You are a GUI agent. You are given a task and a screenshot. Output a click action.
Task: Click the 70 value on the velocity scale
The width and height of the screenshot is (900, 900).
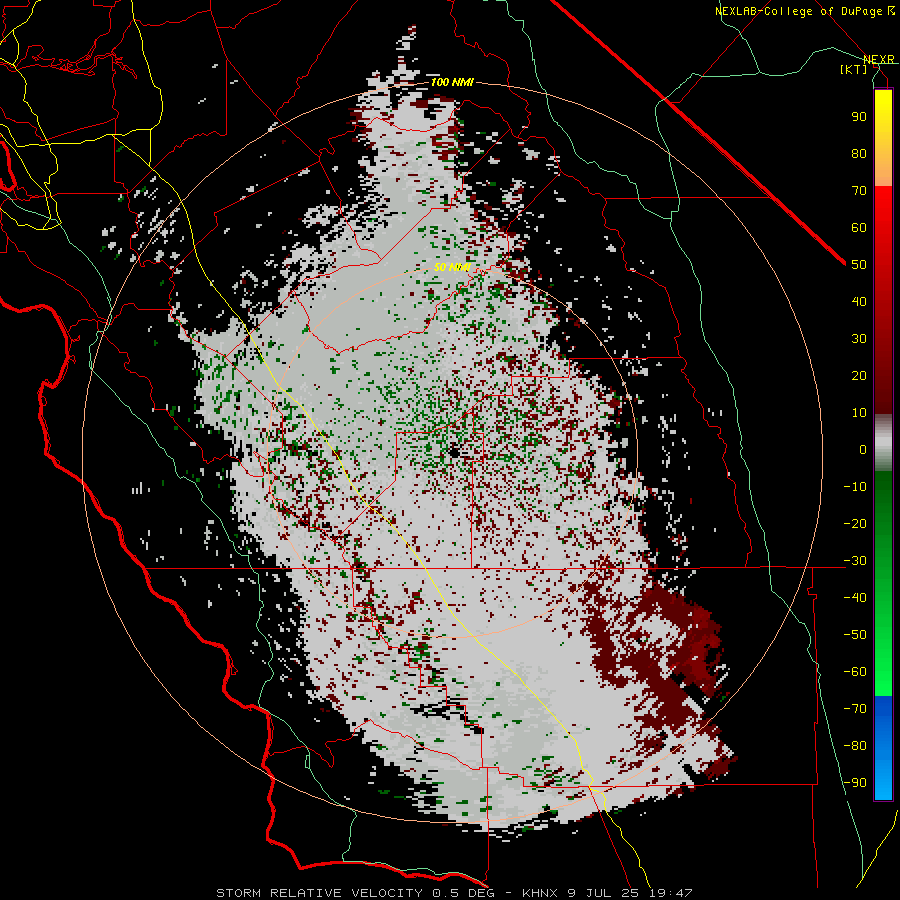tap(859, 191)
